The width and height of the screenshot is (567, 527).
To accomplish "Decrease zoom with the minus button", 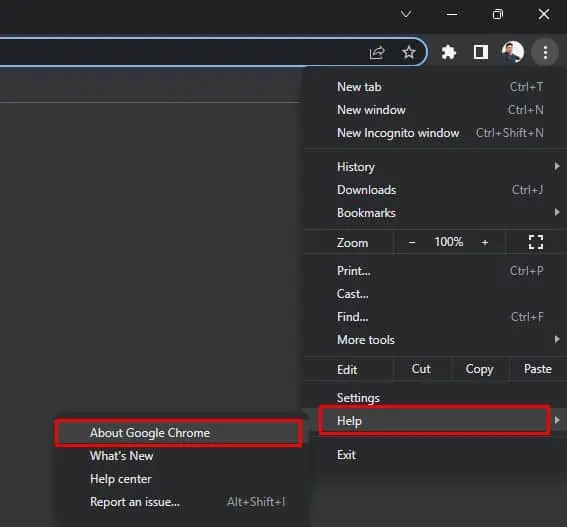I will [x=412, y=242].
